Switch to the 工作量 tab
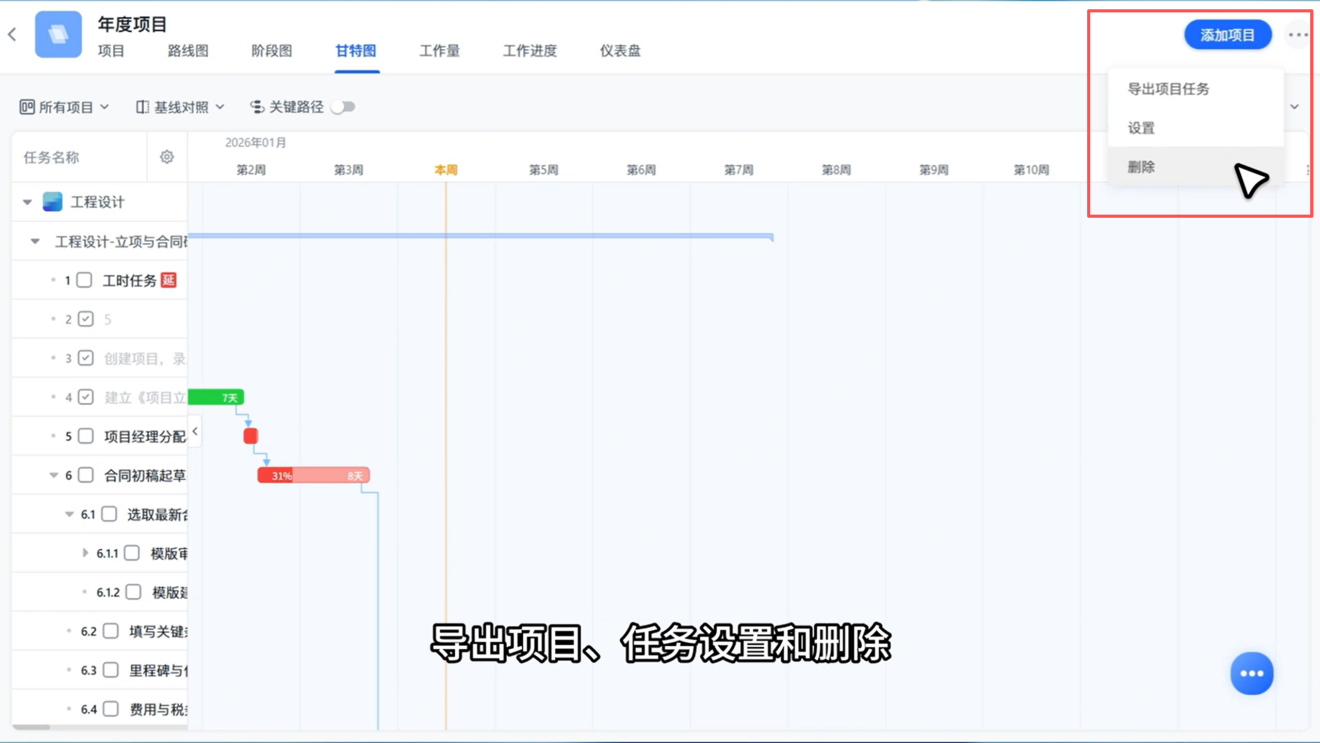1320x743 pixels. (439, 51)
